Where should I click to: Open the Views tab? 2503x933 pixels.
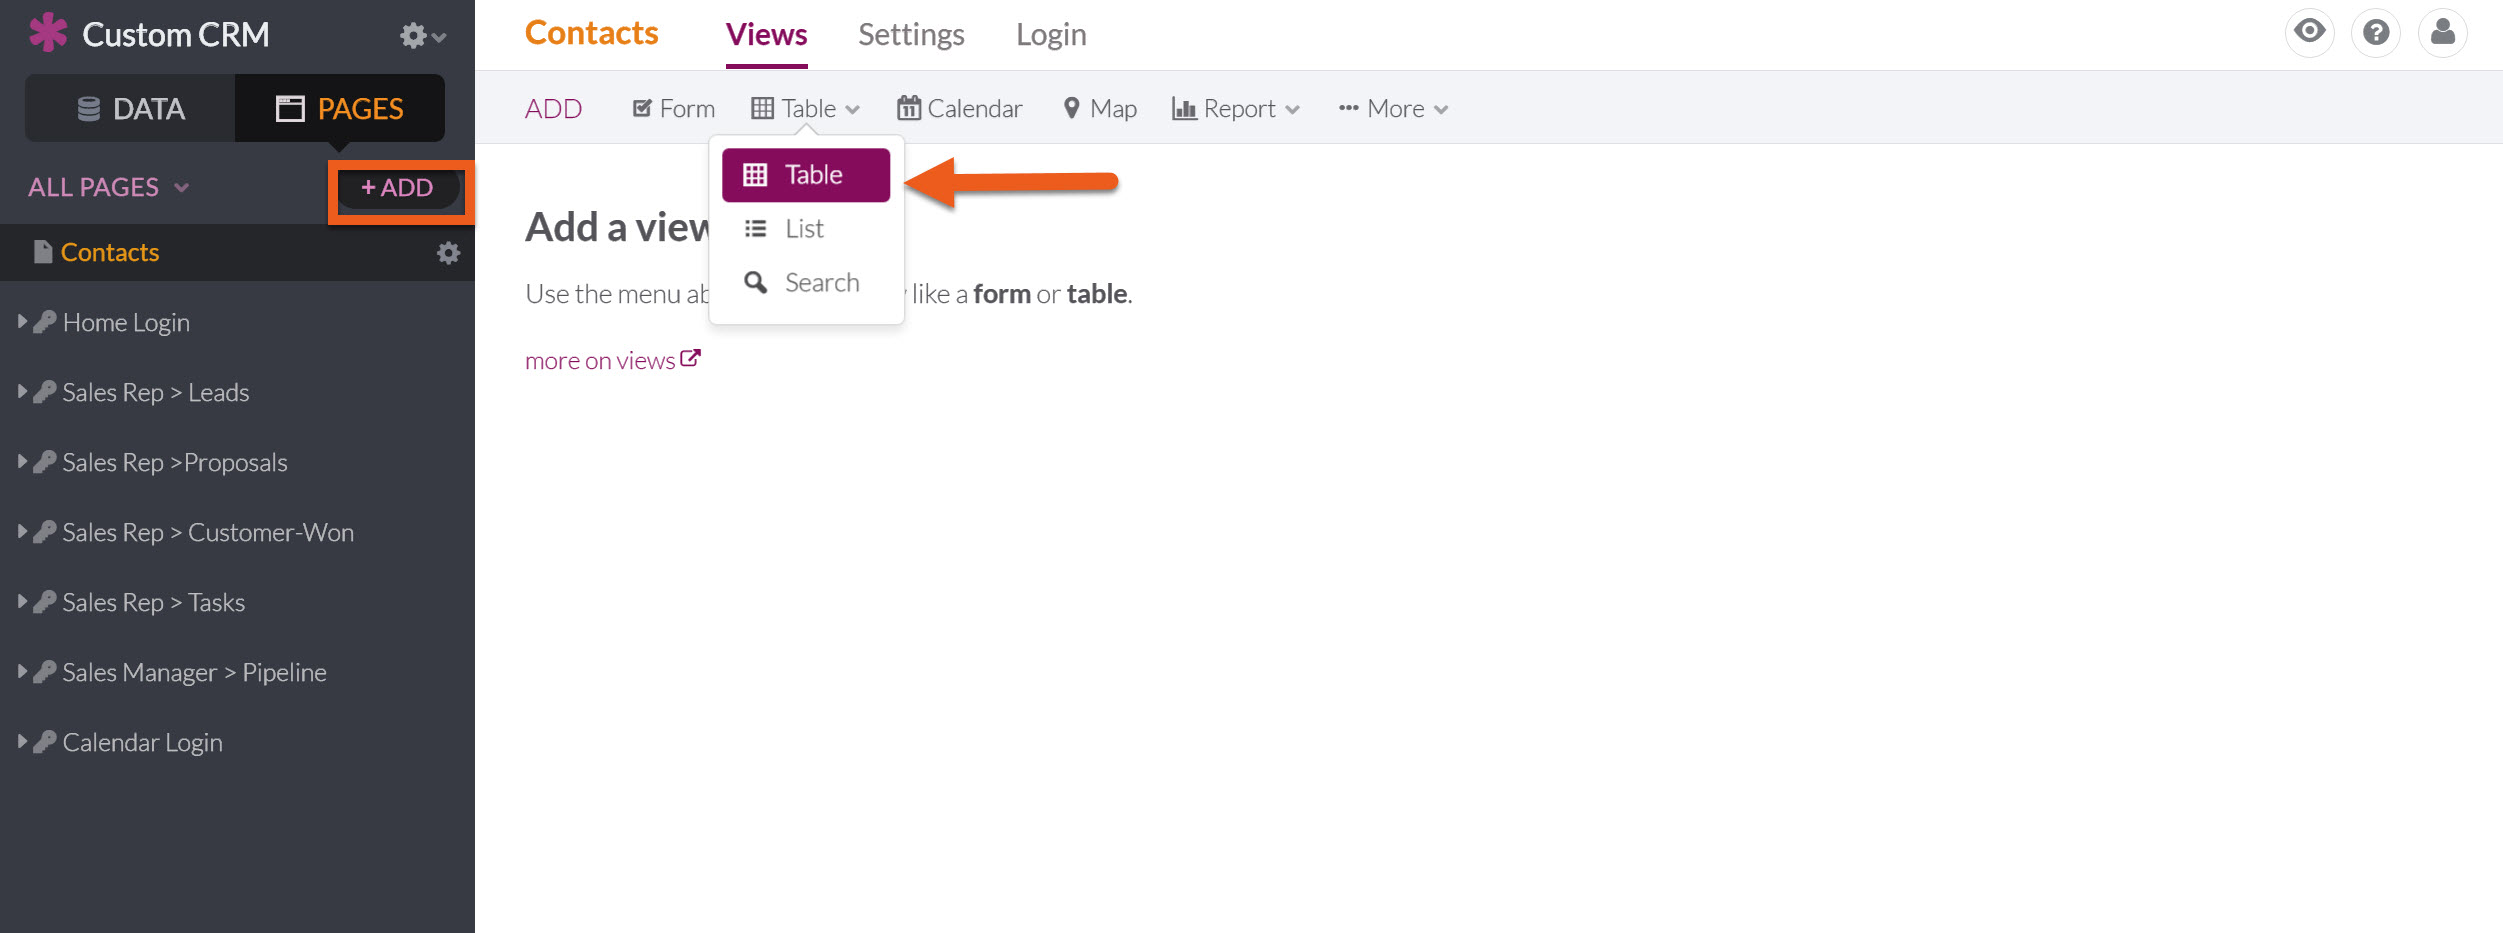767,35
